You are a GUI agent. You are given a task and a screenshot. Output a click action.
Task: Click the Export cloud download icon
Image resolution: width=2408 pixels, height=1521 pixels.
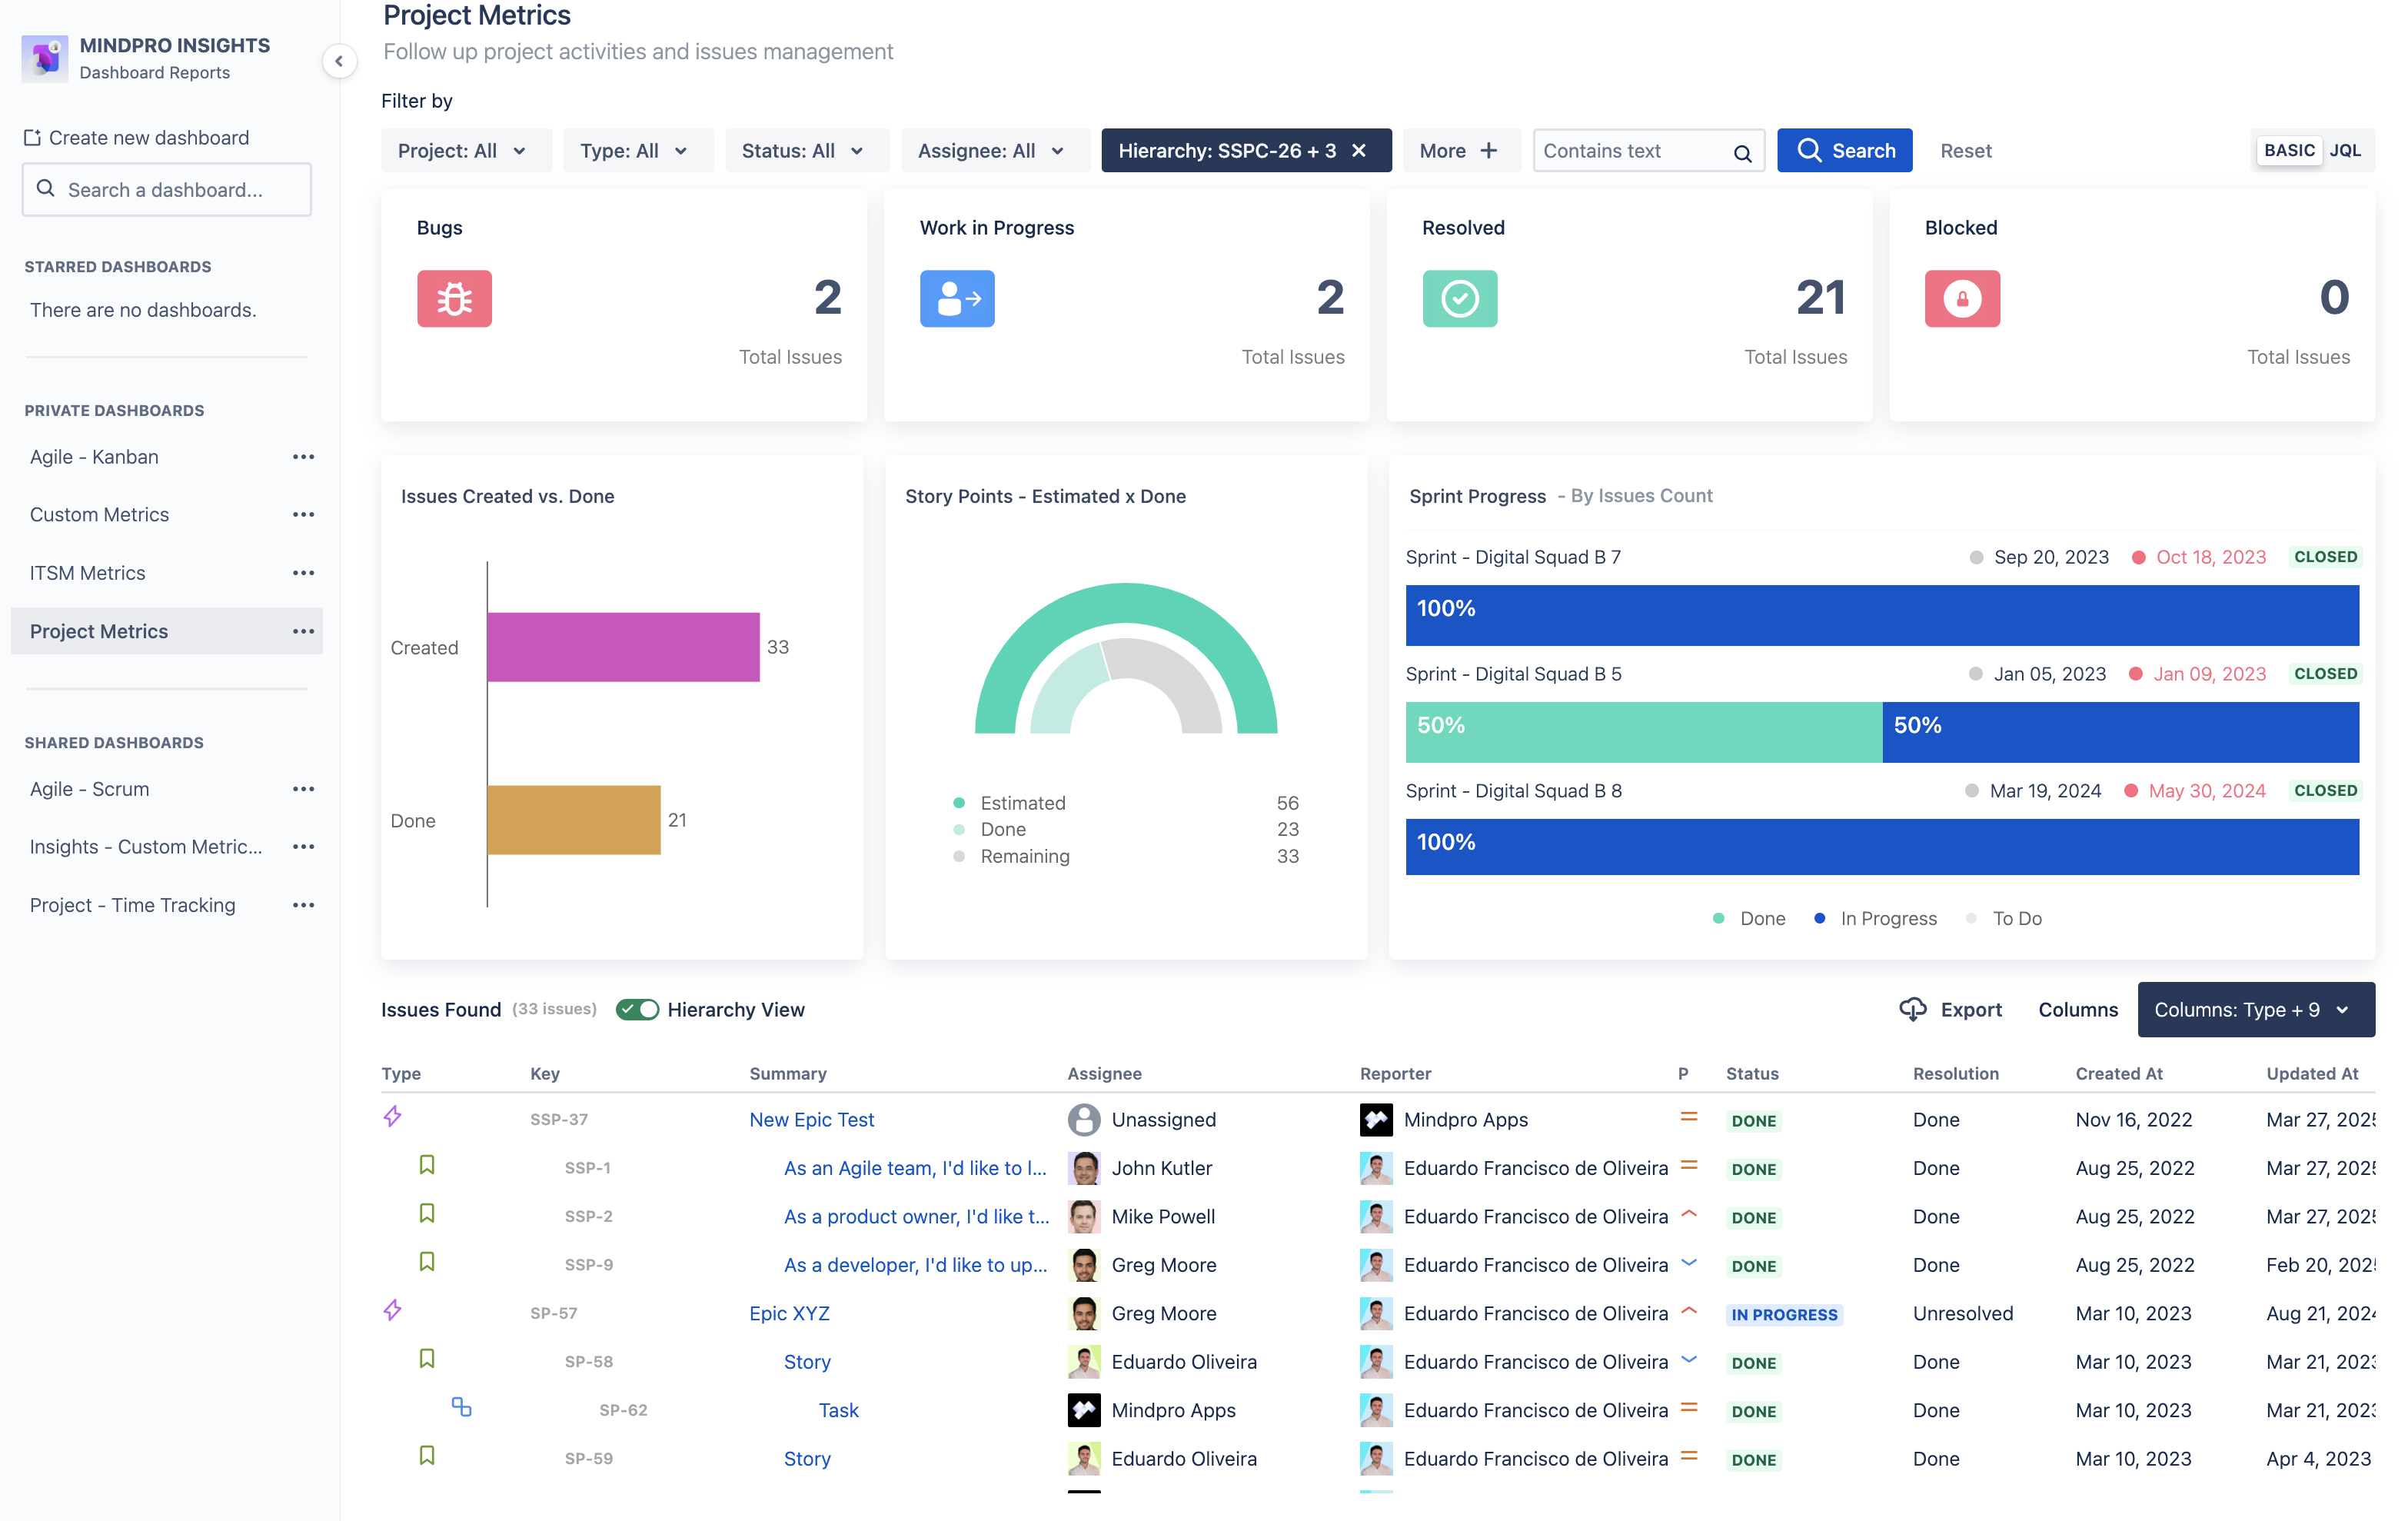(x=1912, y=1009)
